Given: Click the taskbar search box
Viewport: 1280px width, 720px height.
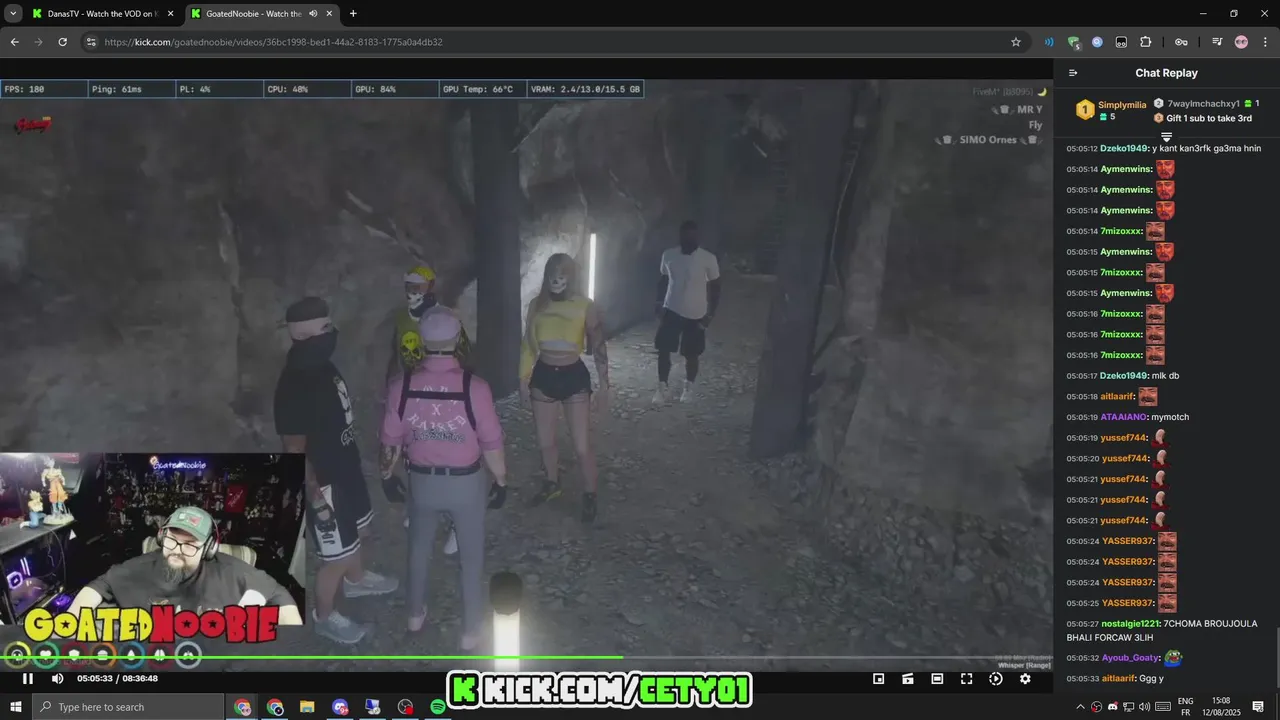Looking at the screenshot, I should click(x=126, y=707).
